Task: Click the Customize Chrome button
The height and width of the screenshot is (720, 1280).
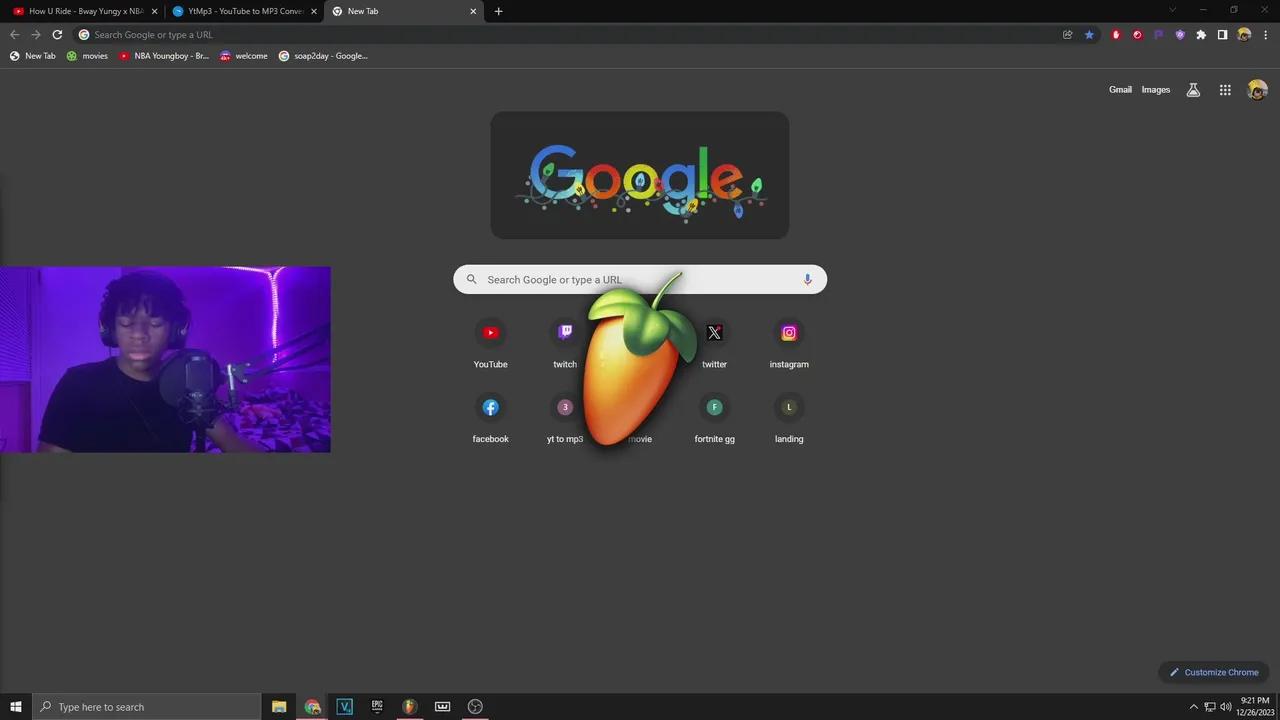Action: (1214, 673)
